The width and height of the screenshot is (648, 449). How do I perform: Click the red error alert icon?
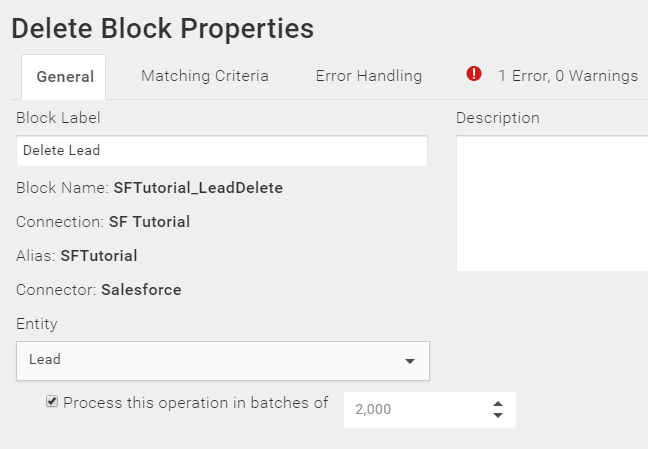click(x=474, y=74)
